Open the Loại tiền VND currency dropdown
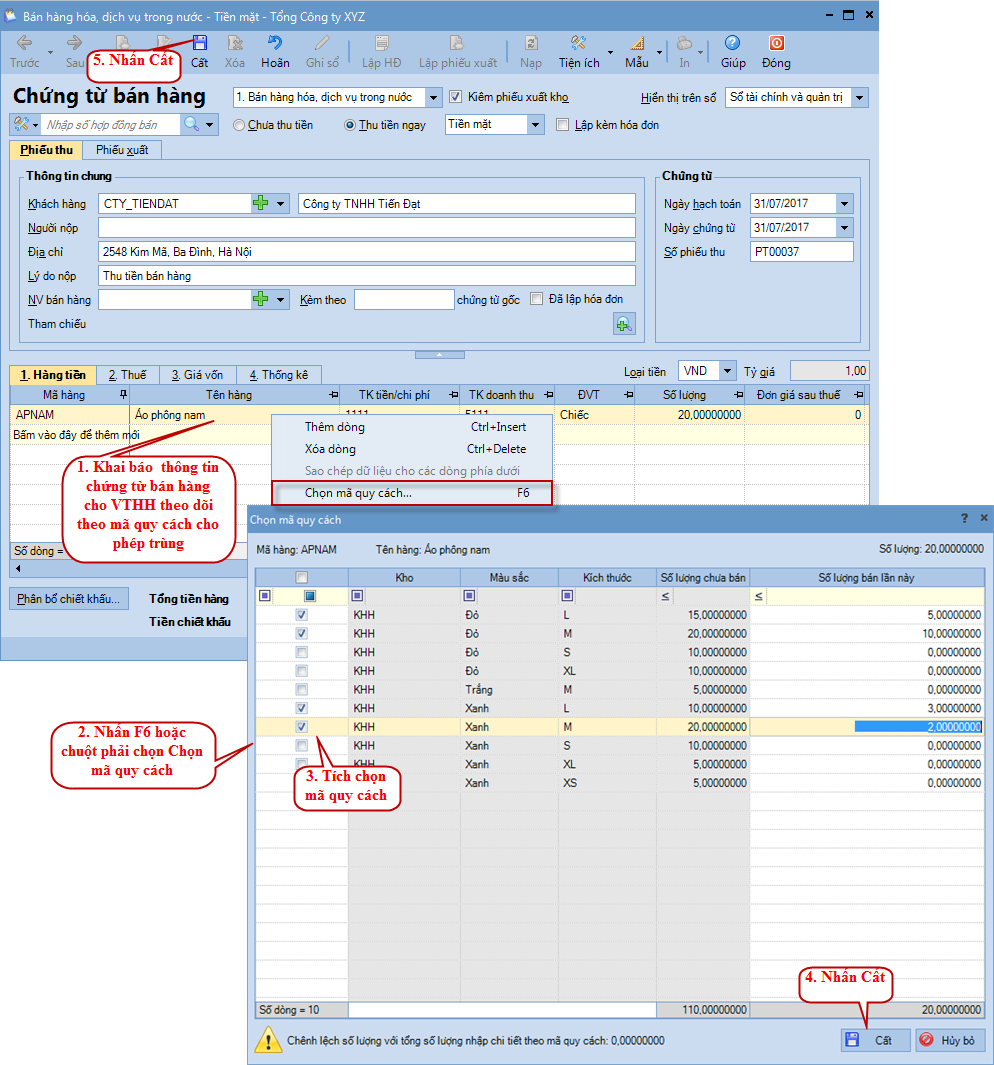This screenshot has width=994, height=1065. click(x=727, y=371)
